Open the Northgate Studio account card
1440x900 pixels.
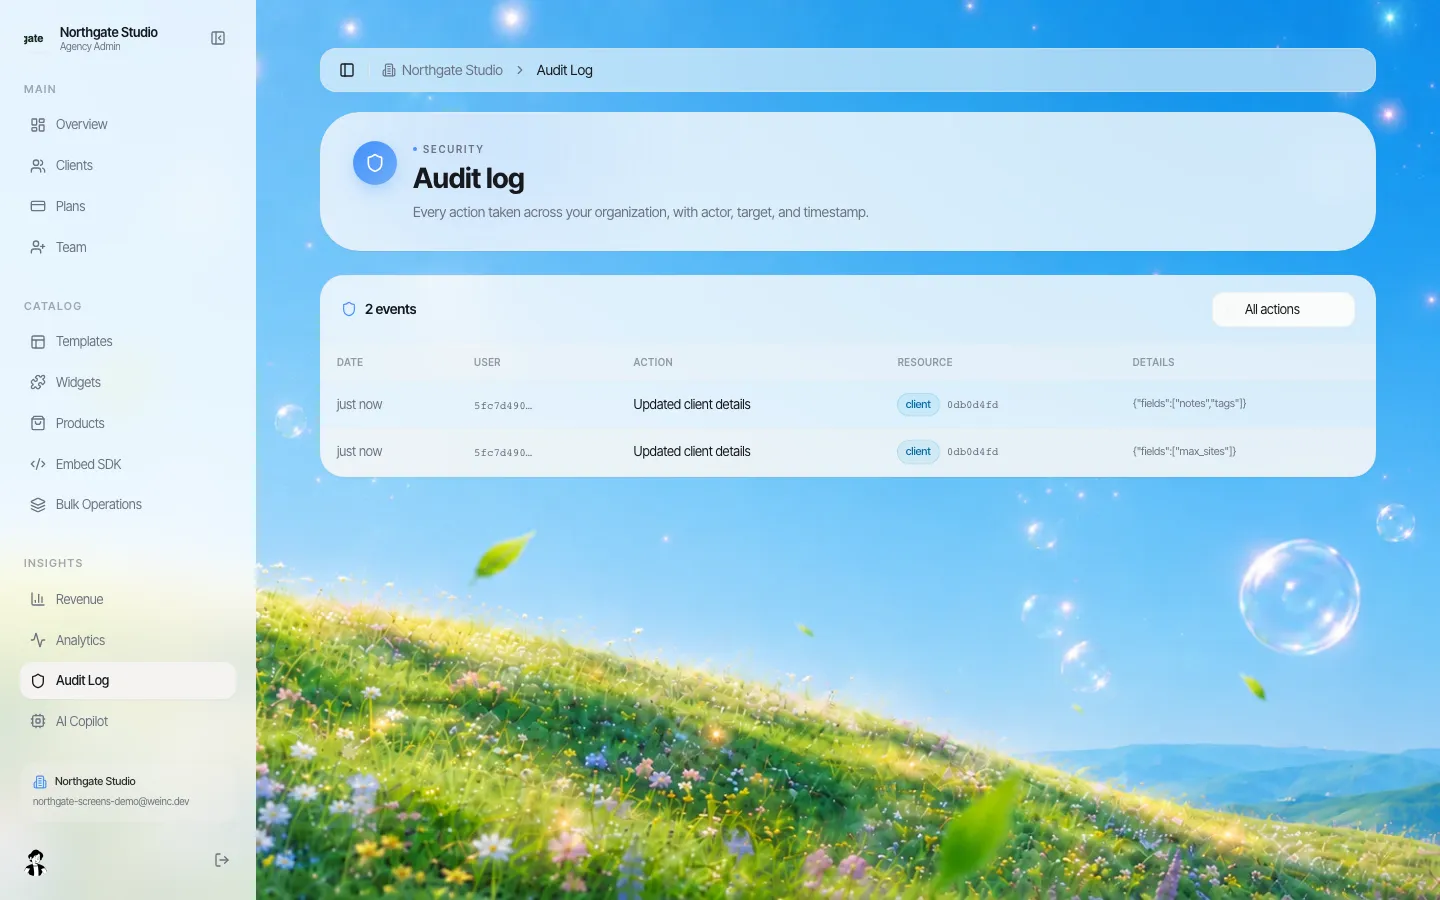pyautogui.click(x=128, y=791)
